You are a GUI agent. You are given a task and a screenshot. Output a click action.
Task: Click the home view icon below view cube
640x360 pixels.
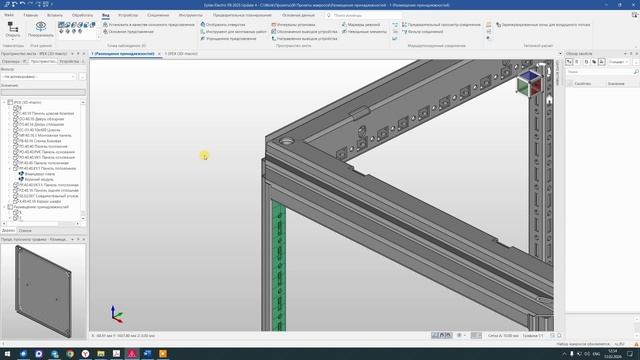549,100
